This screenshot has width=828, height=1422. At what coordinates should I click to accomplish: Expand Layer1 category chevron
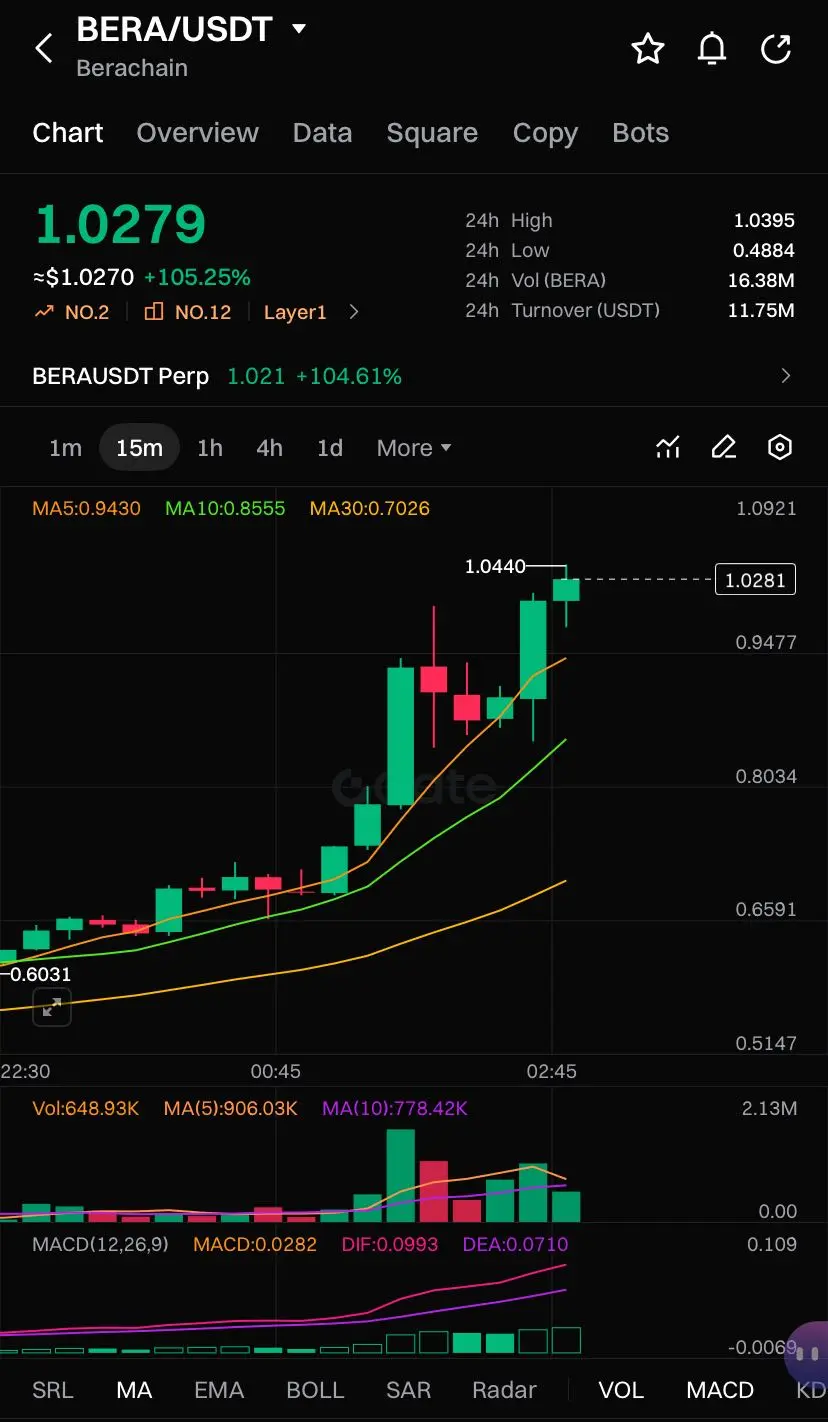click(x=354, y=312)
